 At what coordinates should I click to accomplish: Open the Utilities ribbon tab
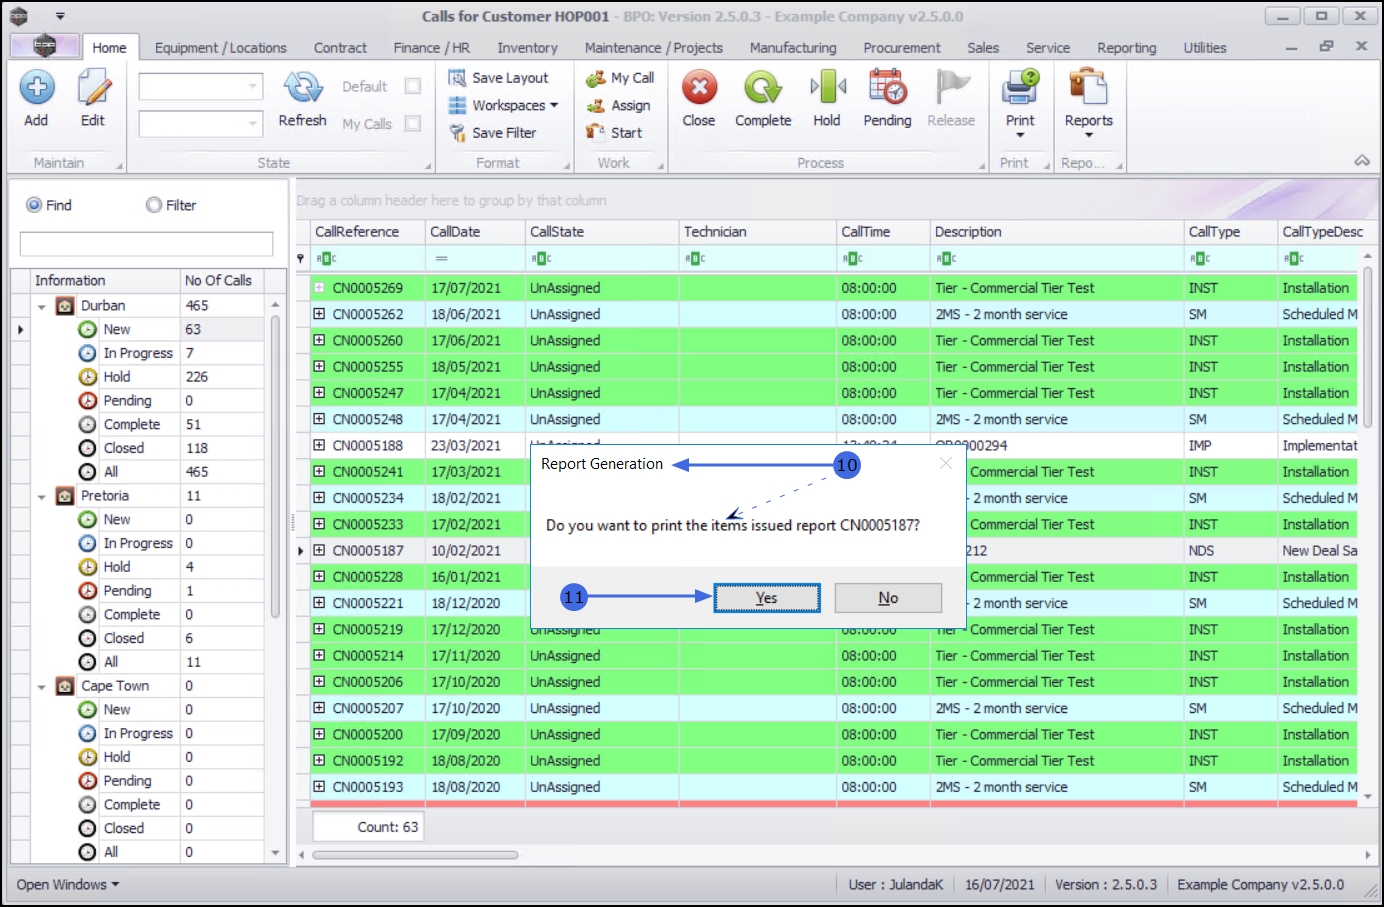pos(1205,48)
